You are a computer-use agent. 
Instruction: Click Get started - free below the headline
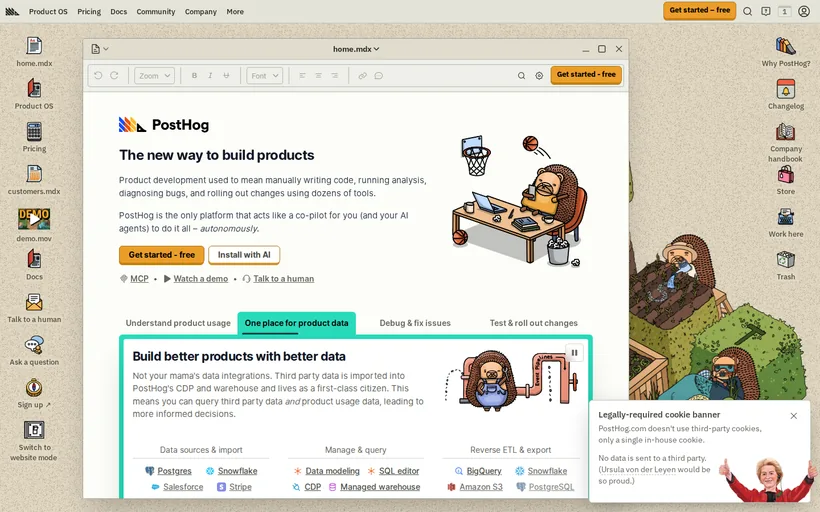click(x=162, y=255)
